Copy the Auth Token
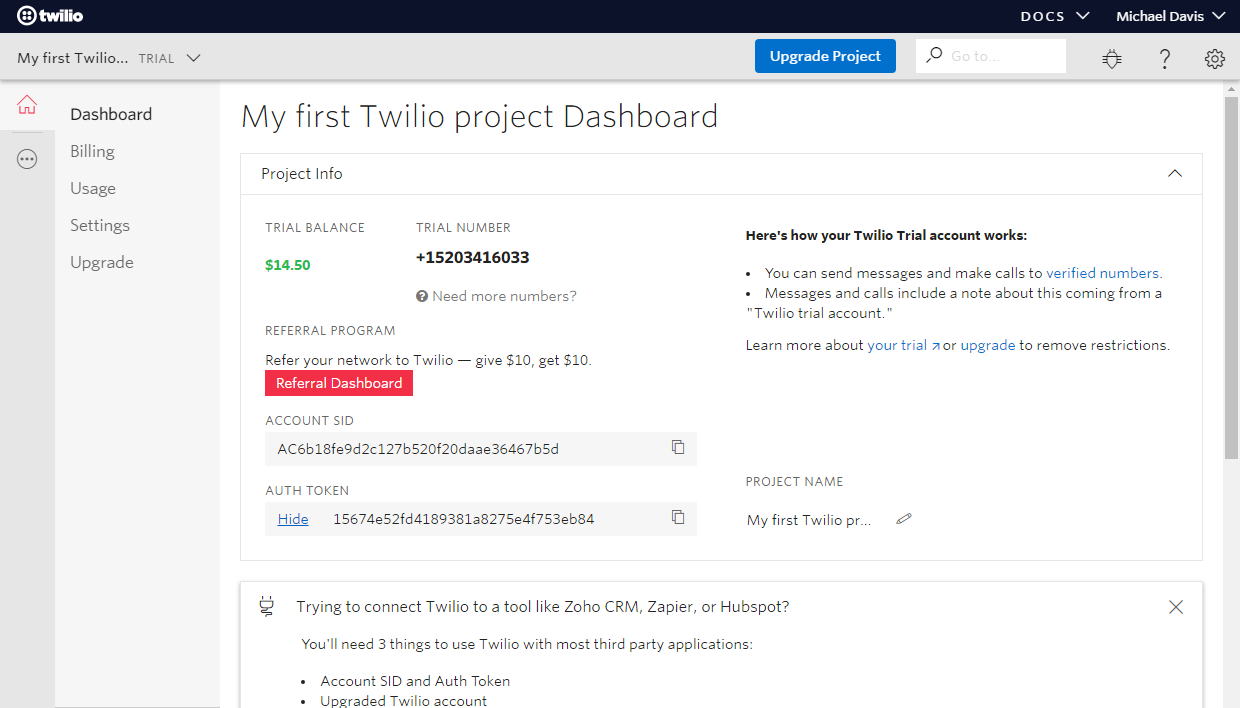This screenshot has height=708, width=1240. pos(678,518)
